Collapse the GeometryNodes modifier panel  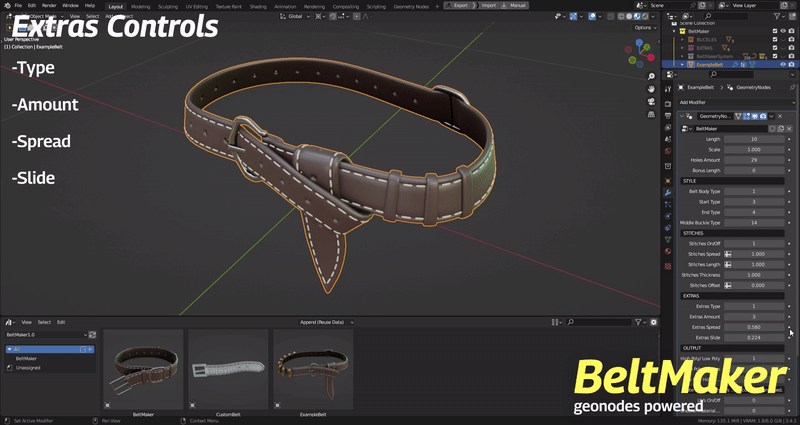[x=682, y=116]
